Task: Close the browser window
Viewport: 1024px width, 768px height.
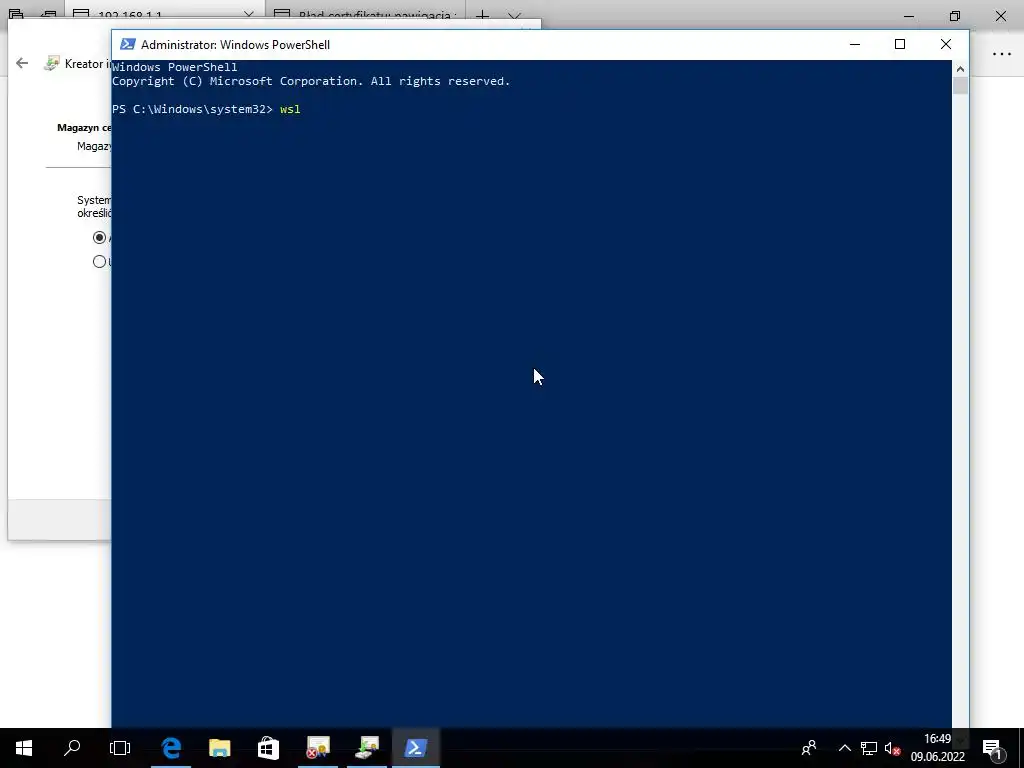Action: coord(1000,16)
